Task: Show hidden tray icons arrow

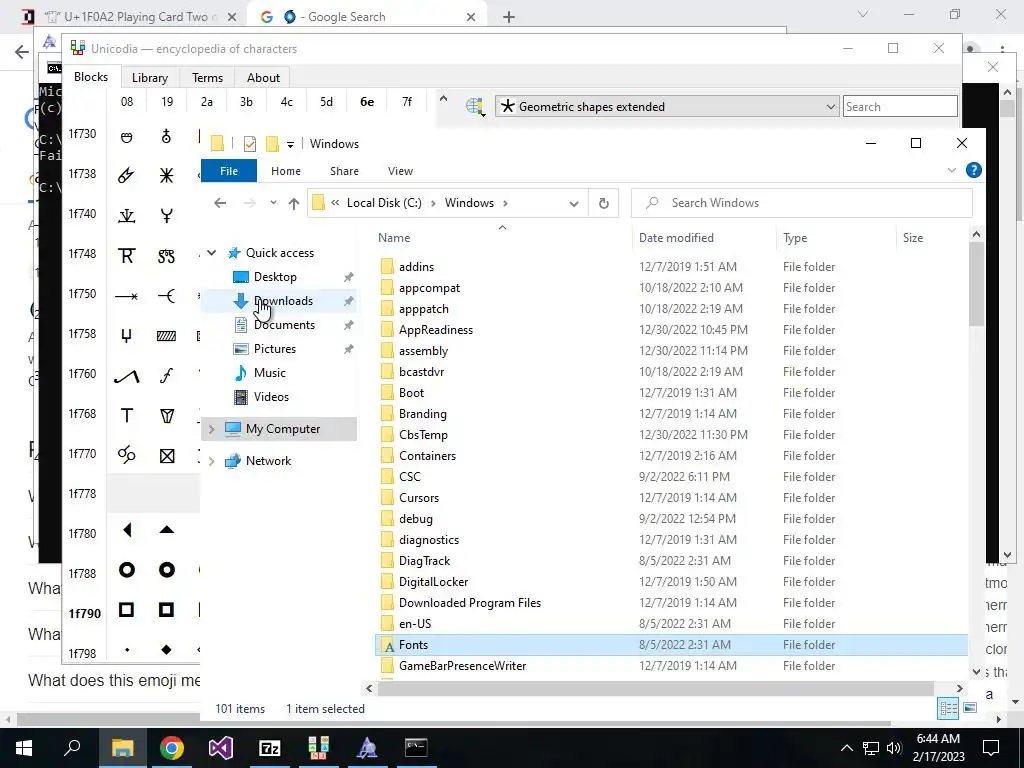Action: [x=846, y=748]
